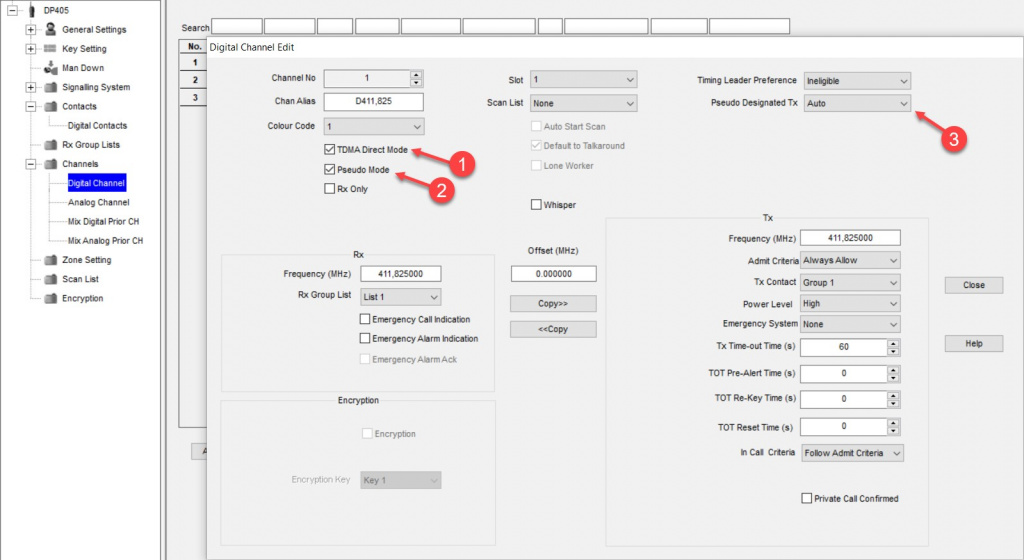This screenshot has width=1024, height=560.
Task: Click the Chan Alias input field
Action: pos(374,102)
